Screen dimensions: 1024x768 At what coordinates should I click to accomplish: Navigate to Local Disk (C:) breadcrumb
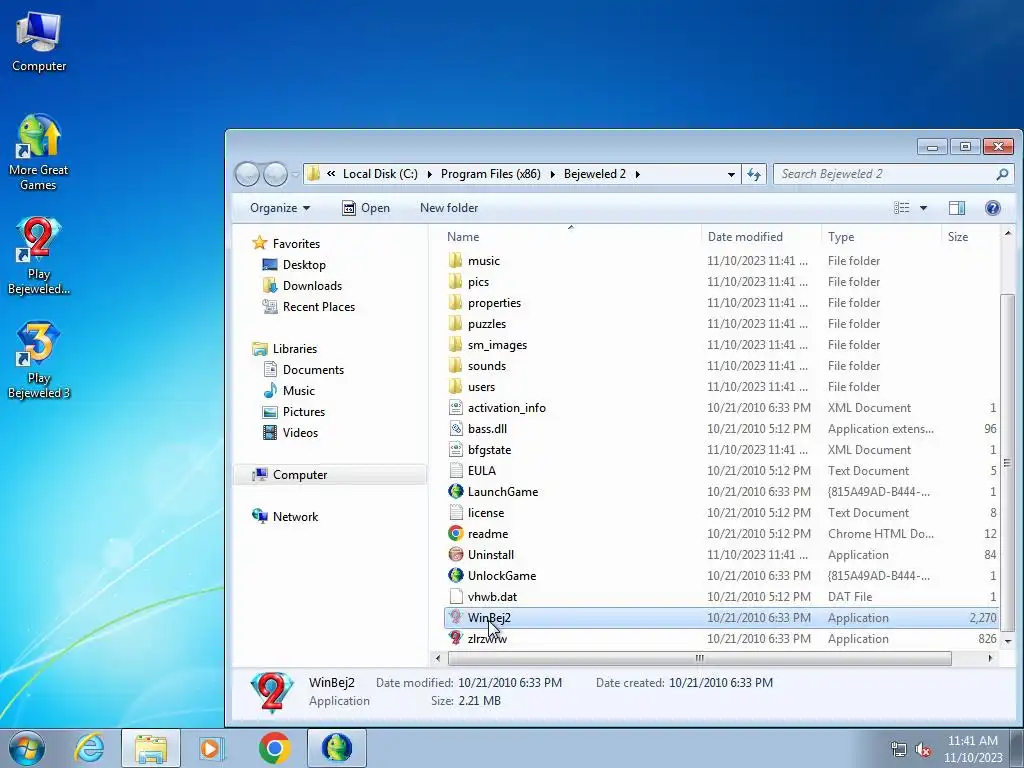(x=380, y=174)
